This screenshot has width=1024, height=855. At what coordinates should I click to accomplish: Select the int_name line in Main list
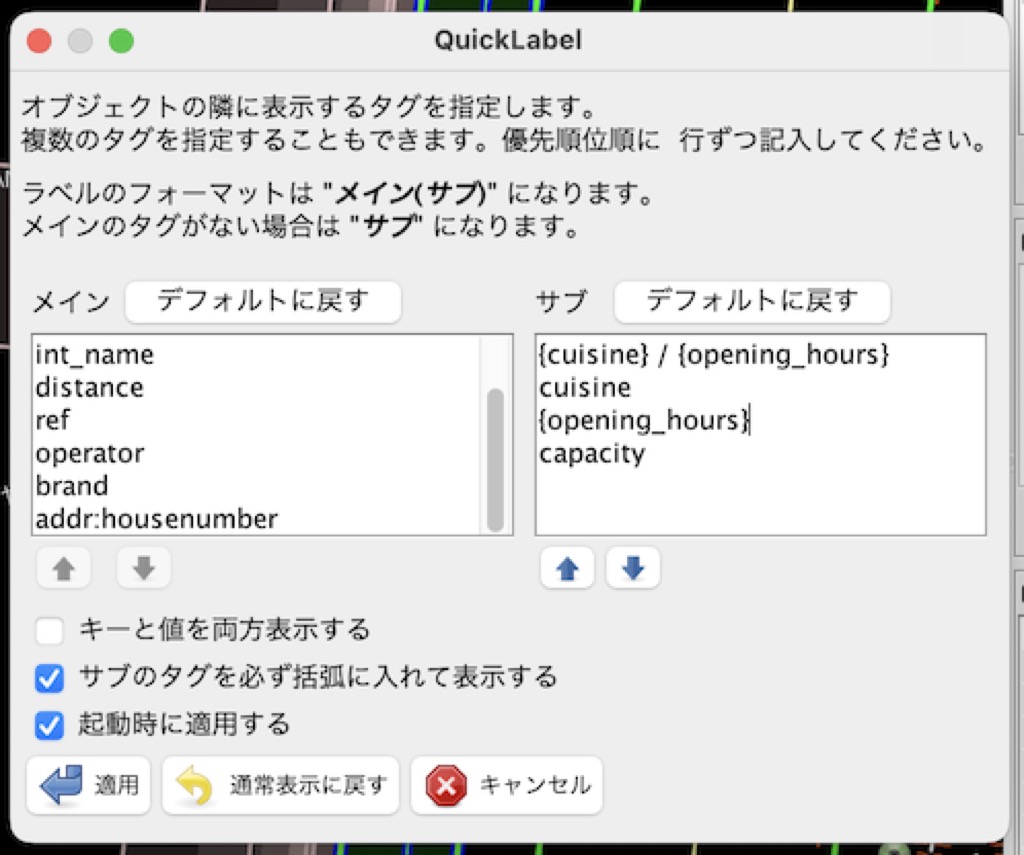[95, 355]
